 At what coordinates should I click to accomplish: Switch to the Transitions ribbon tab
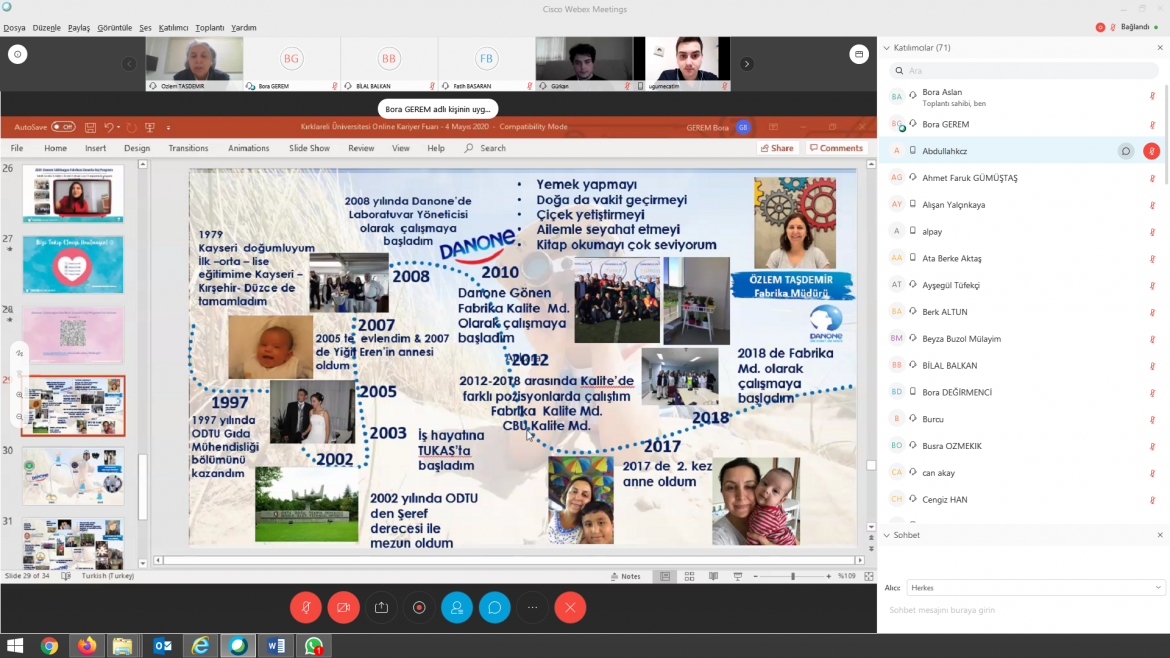[x=188, y=148]
